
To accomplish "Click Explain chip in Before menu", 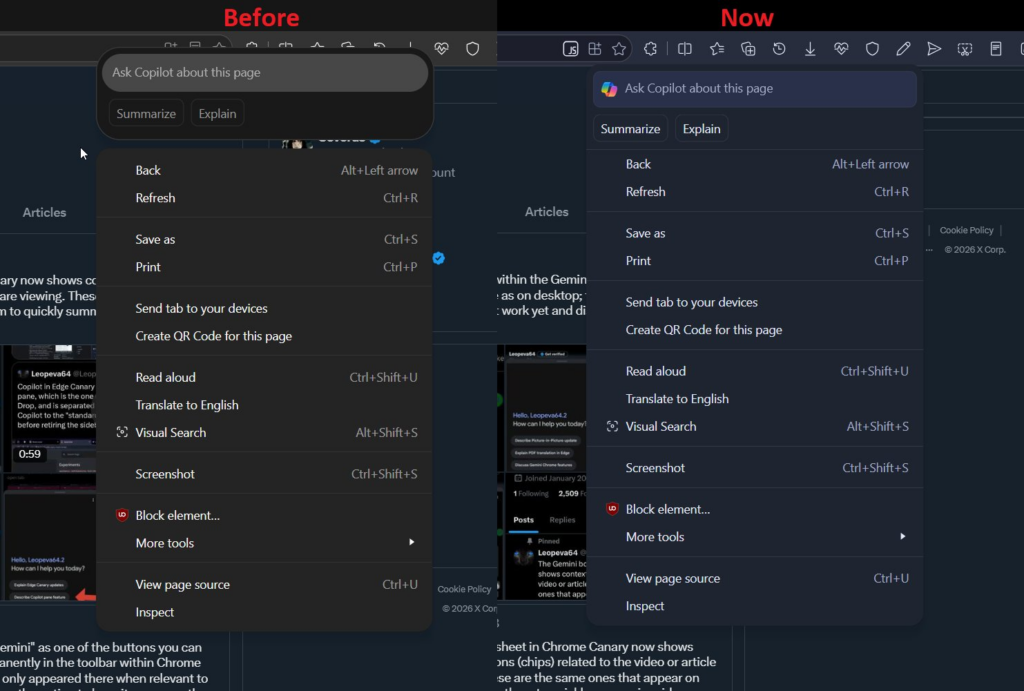I will pos(217,114).
